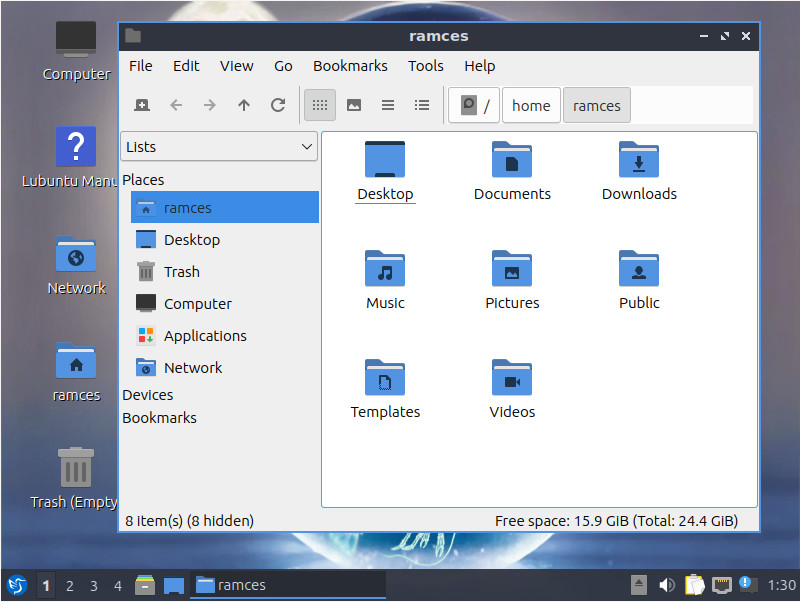800x602 pixels.
Task: Adjust the volume from the system tray
Action: (x=666, y=585)
